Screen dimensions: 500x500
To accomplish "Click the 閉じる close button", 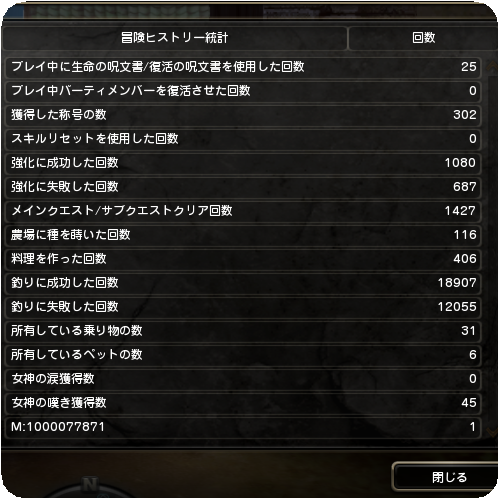I will click(447, 477).
